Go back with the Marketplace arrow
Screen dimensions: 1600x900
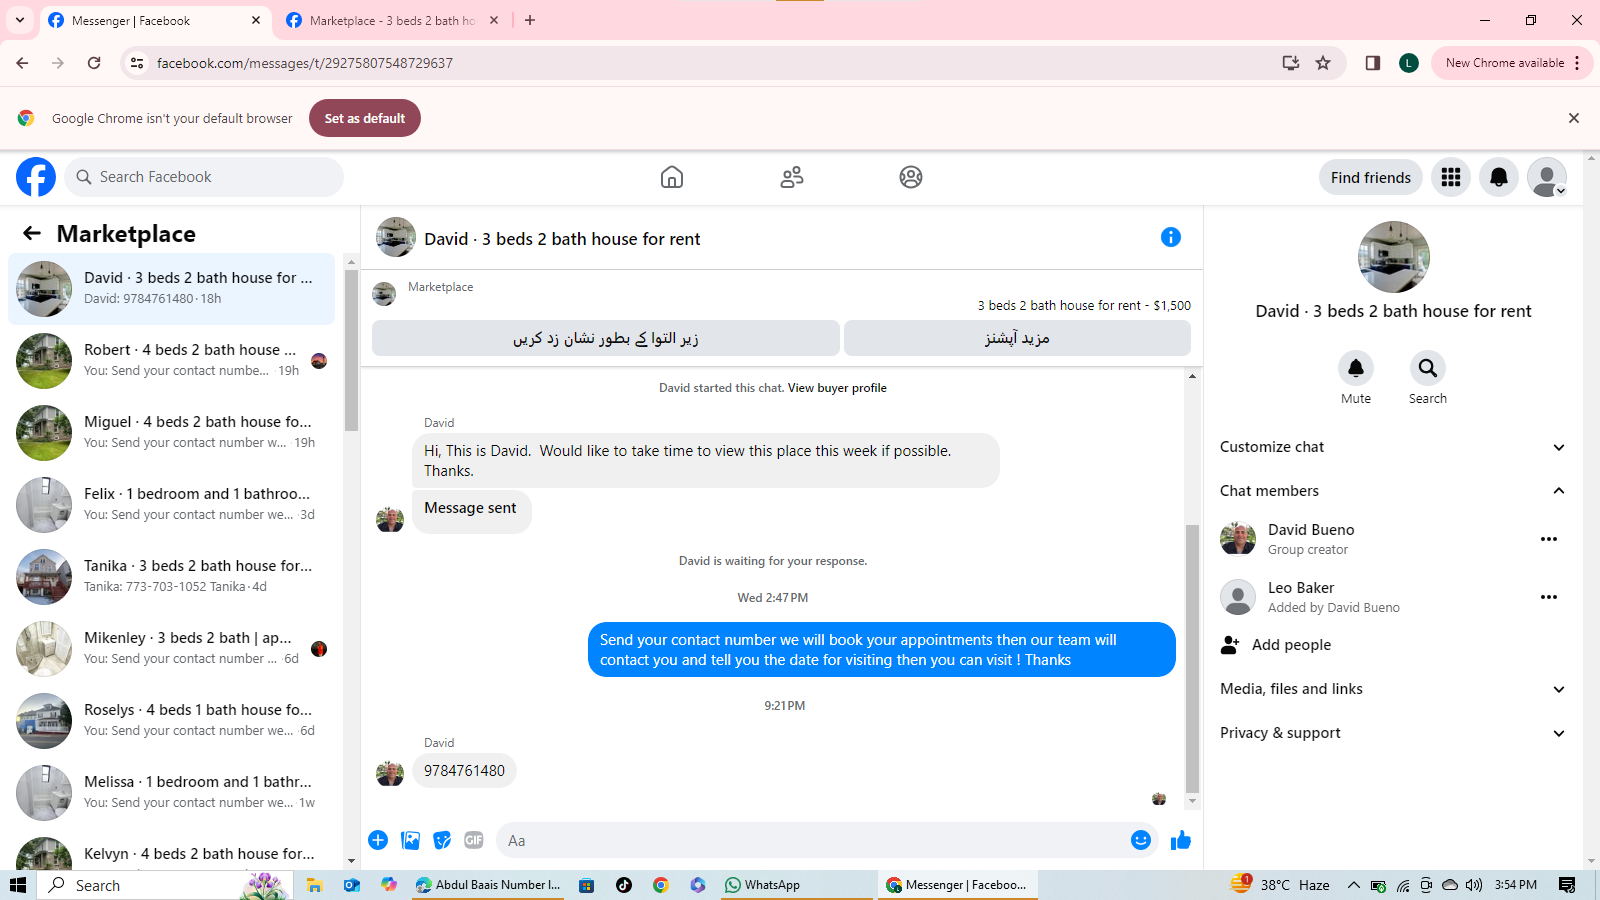[32, 233]
